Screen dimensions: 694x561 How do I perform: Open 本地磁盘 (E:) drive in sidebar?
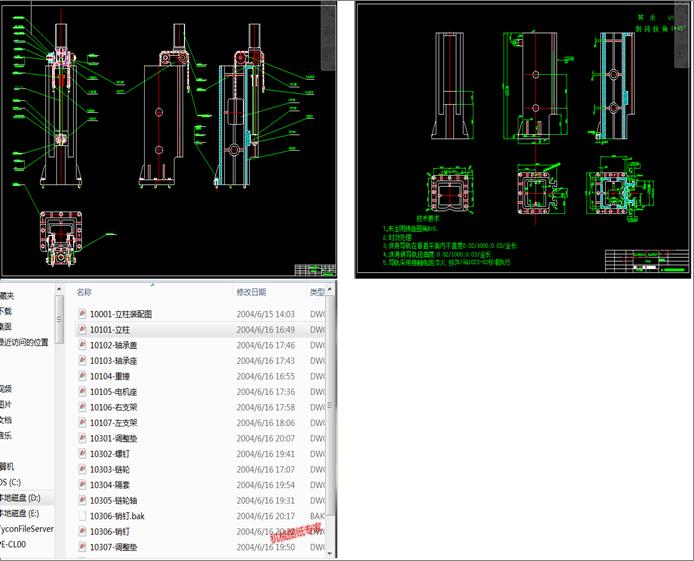tap(21, 513)
